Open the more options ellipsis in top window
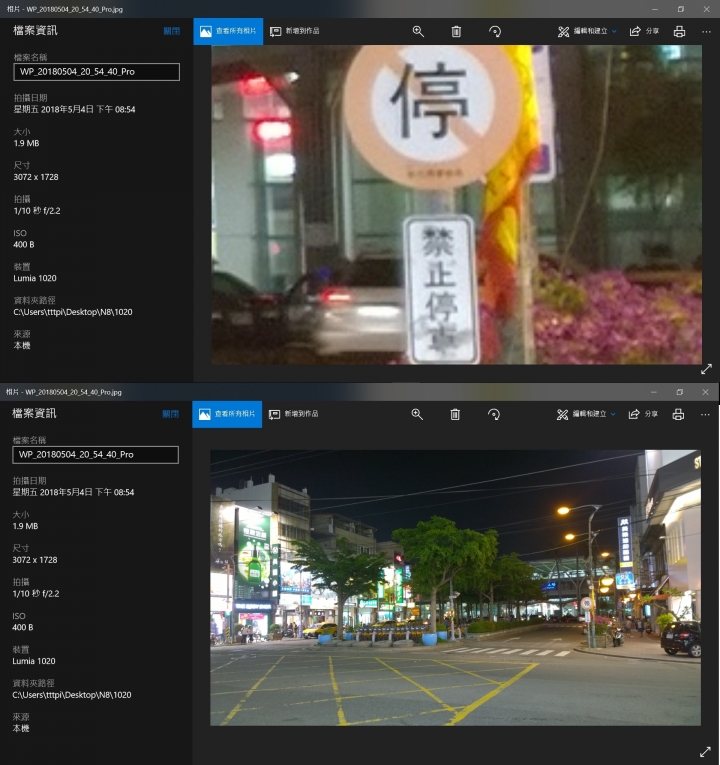 click(x=706, y=31)
